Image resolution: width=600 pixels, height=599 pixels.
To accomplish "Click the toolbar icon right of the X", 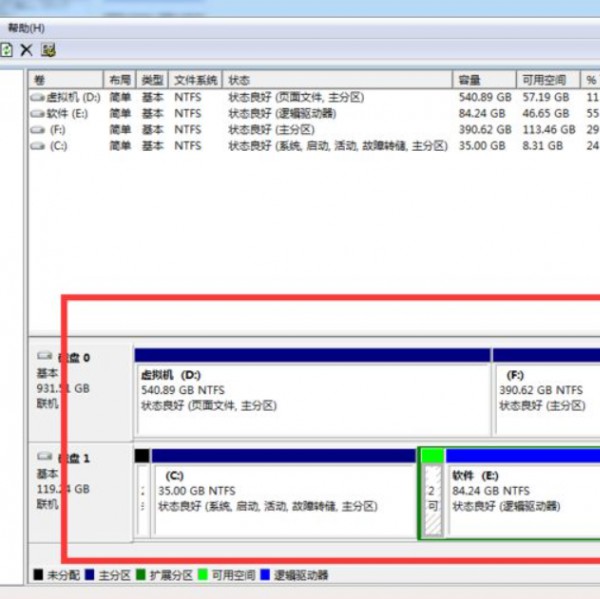I will click(47, 50).
